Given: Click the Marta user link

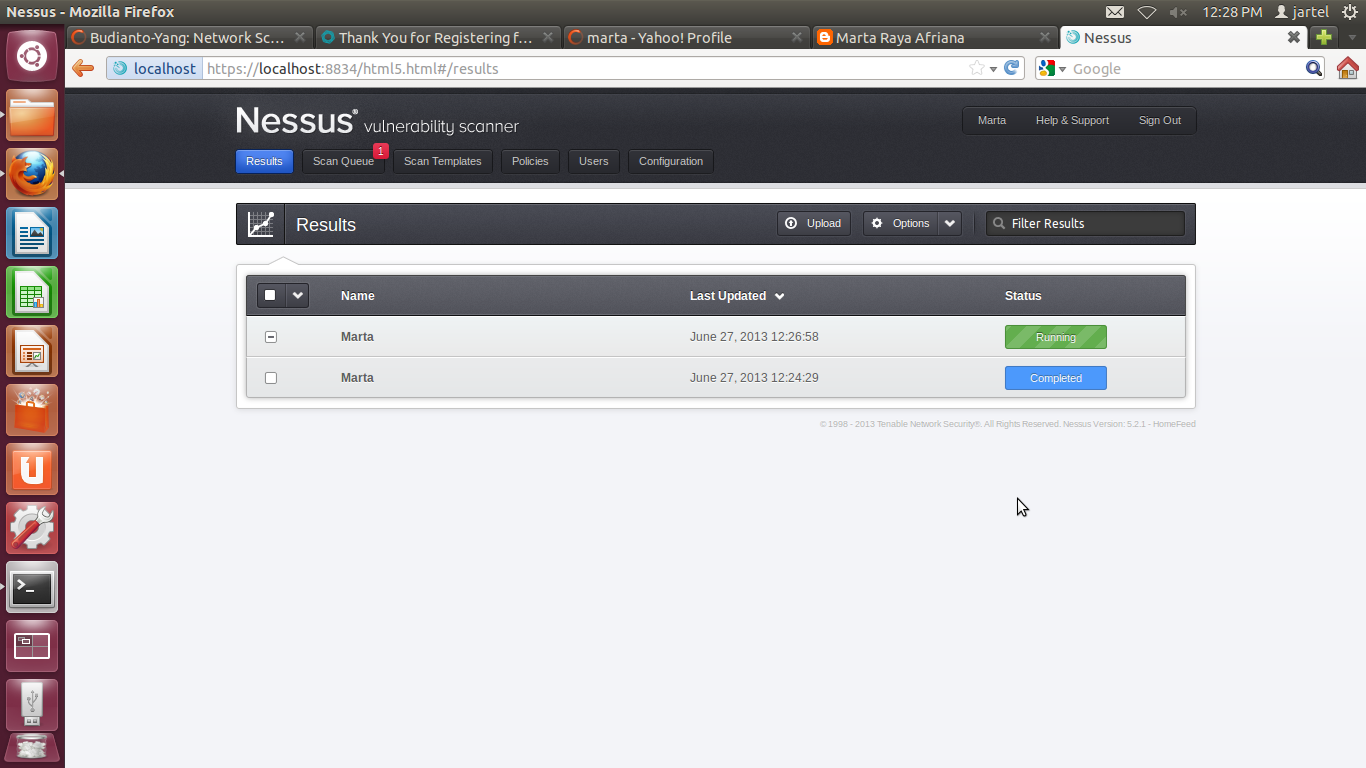Looking at the screenshot, I should pyautogui.click(x=992, y=120).
